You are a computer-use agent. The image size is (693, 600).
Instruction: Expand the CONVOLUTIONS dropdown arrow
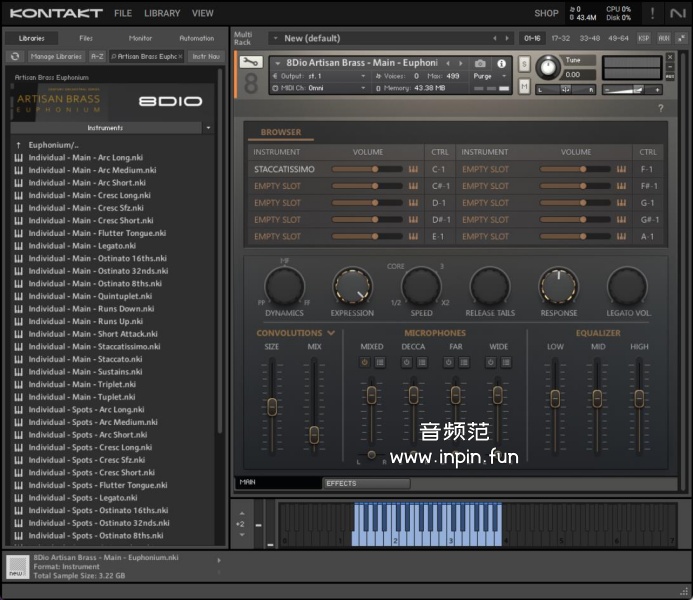point(331,333)
